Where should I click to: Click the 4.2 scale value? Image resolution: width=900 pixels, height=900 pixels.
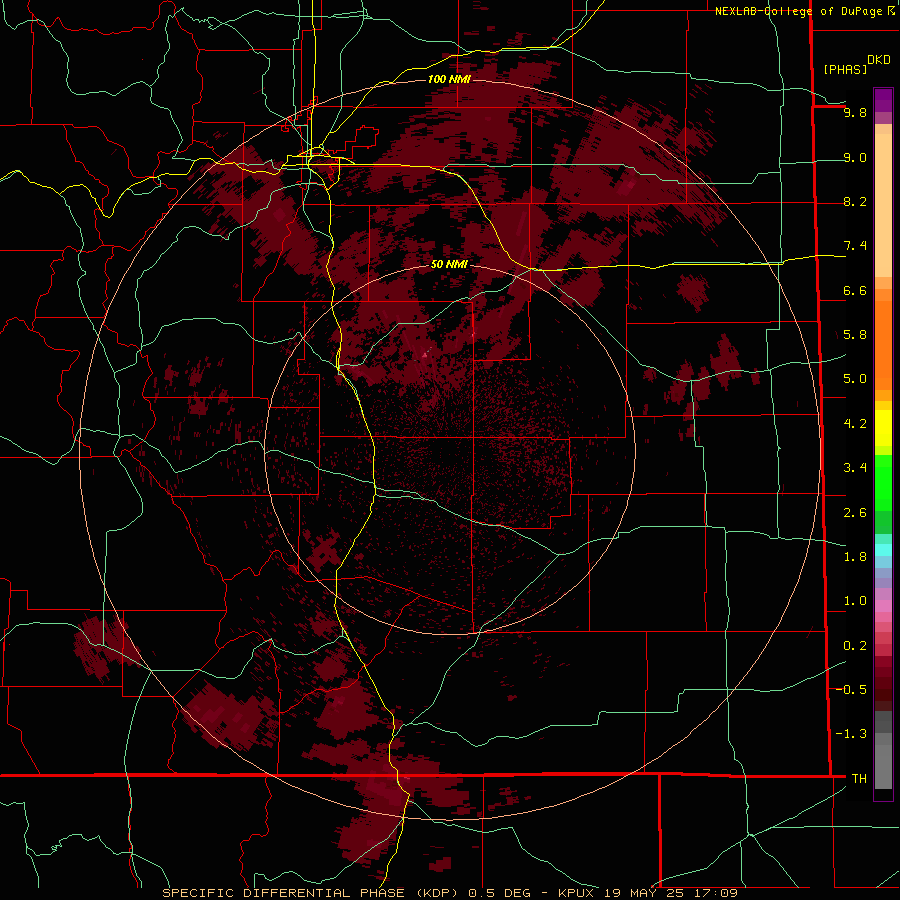855,424
